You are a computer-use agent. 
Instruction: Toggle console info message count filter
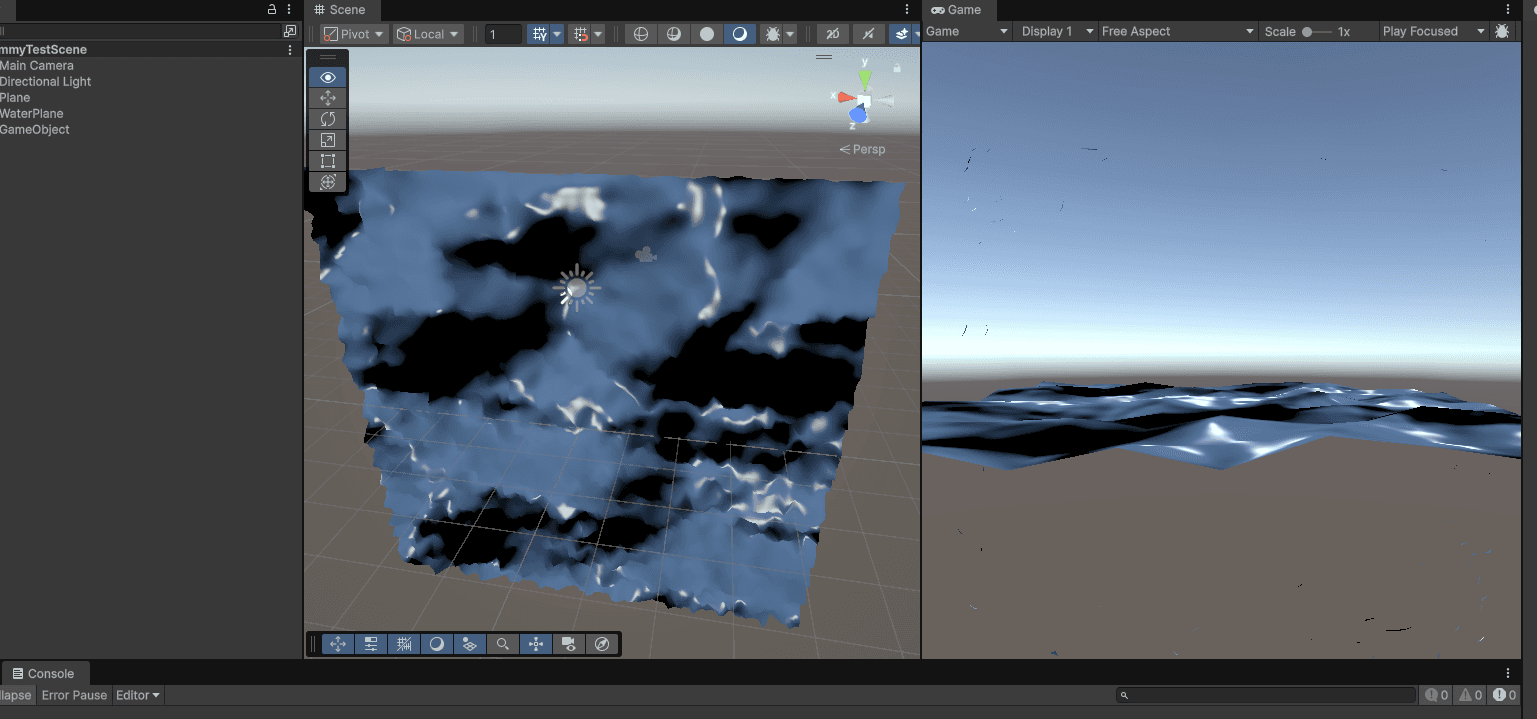pyautogui.click(x=1436, y=695)
